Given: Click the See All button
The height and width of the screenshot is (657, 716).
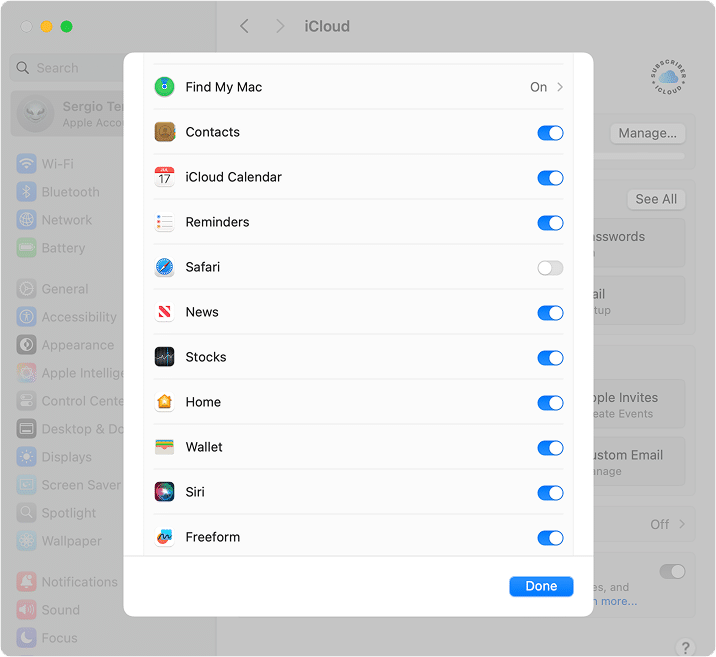Looking at the screenshot, I should click(656, 199).
